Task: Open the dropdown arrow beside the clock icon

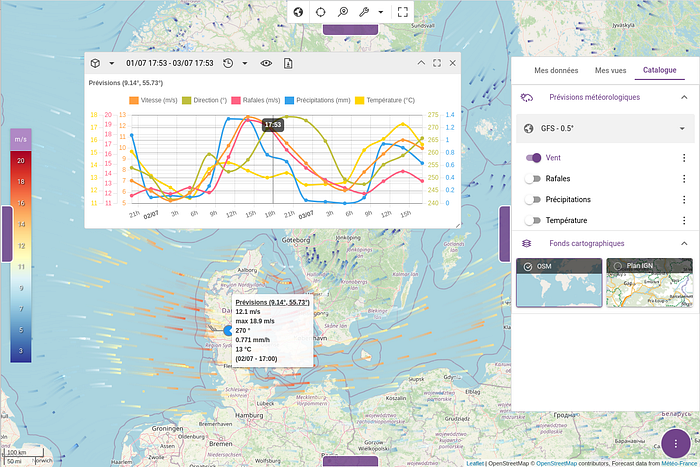Action: [x=245, y=63]
